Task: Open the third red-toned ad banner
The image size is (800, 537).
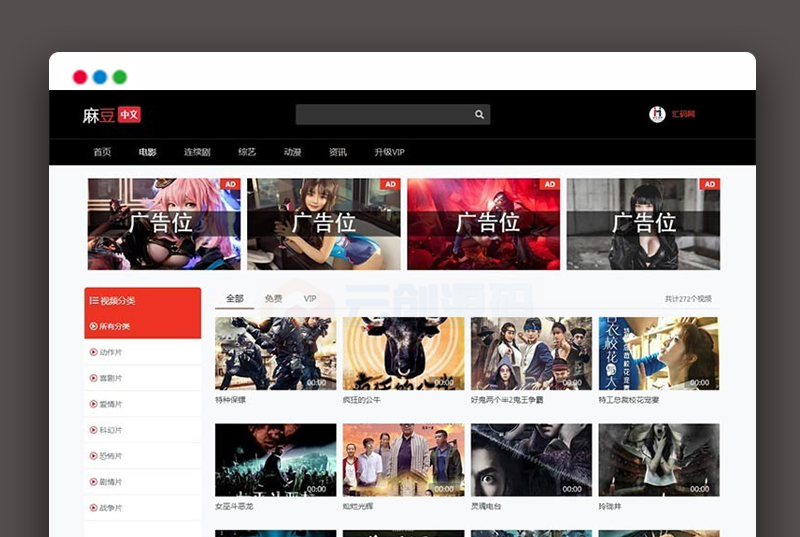Action: (483, 224)
